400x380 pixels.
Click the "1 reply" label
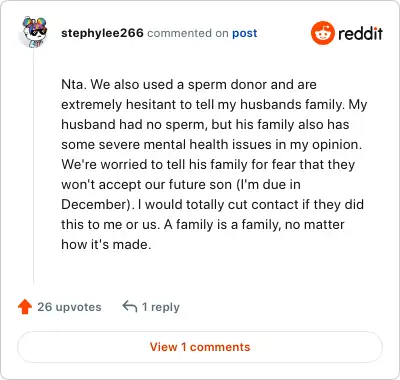click(161, 307)
